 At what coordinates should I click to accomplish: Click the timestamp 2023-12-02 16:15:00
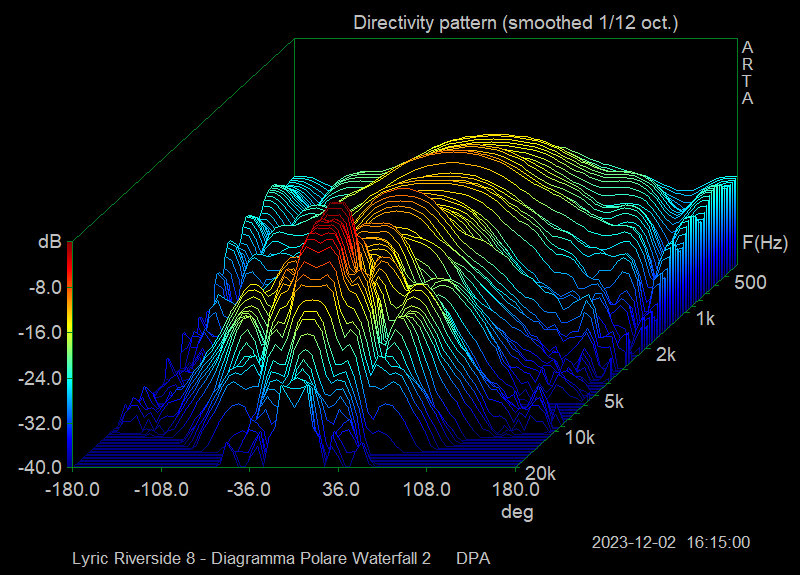pyautogui.click(x=671, y=542)
